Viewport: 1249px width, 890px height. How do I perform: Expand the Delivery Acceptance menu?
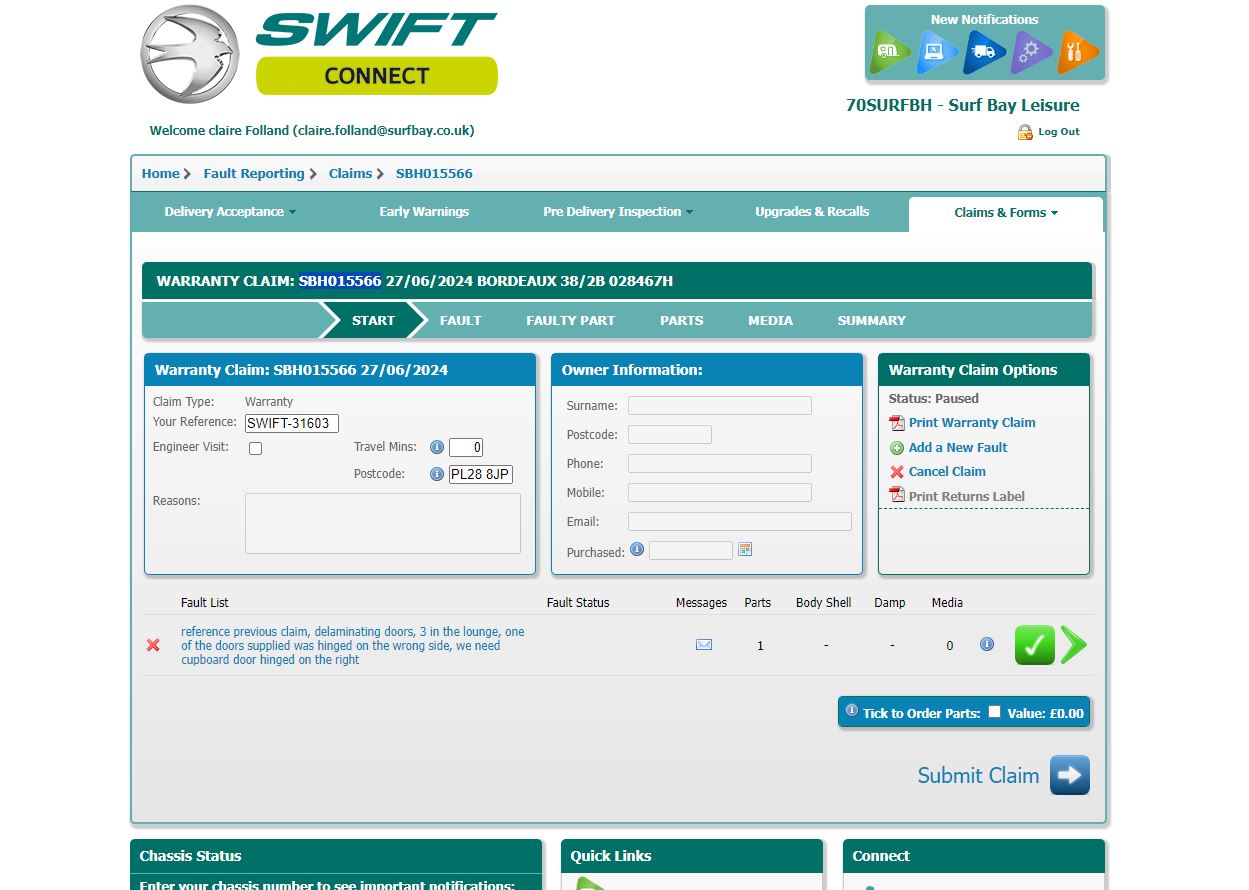coord(230,212)
